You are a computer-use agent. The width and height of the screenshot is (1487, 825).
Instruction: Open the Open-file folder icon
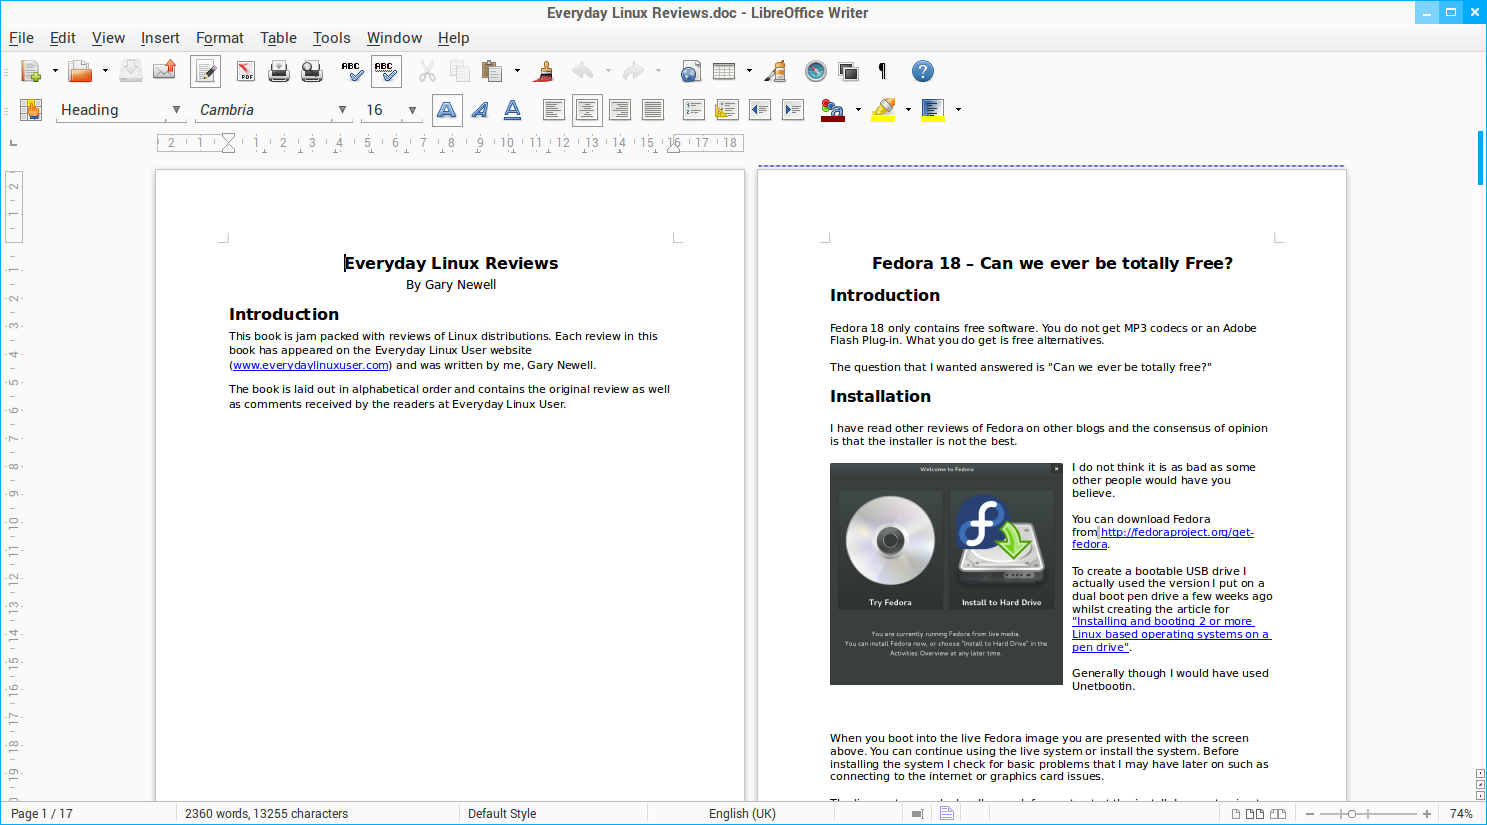coord(80,71)
